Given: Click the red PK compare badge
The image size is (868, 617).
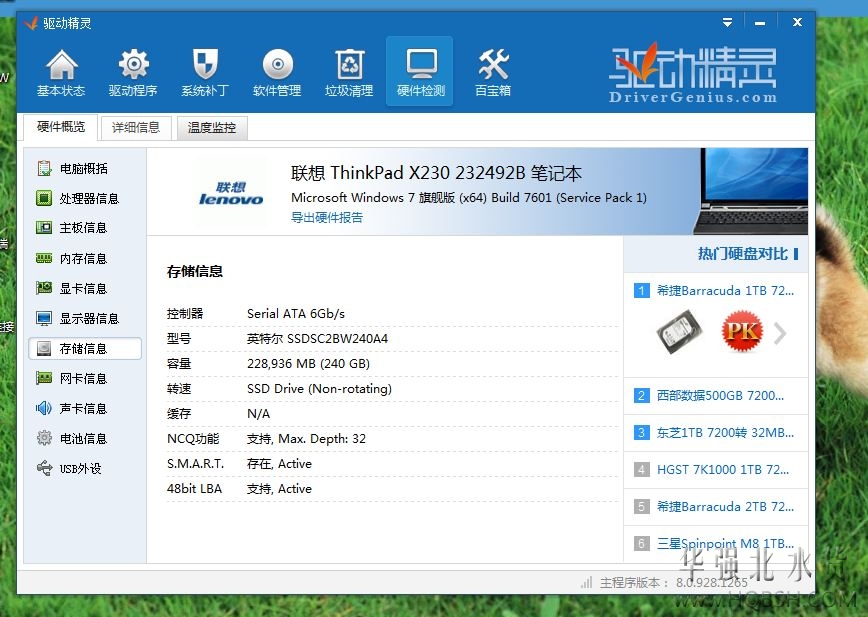Looking at the screenshot, I should 742,331.
